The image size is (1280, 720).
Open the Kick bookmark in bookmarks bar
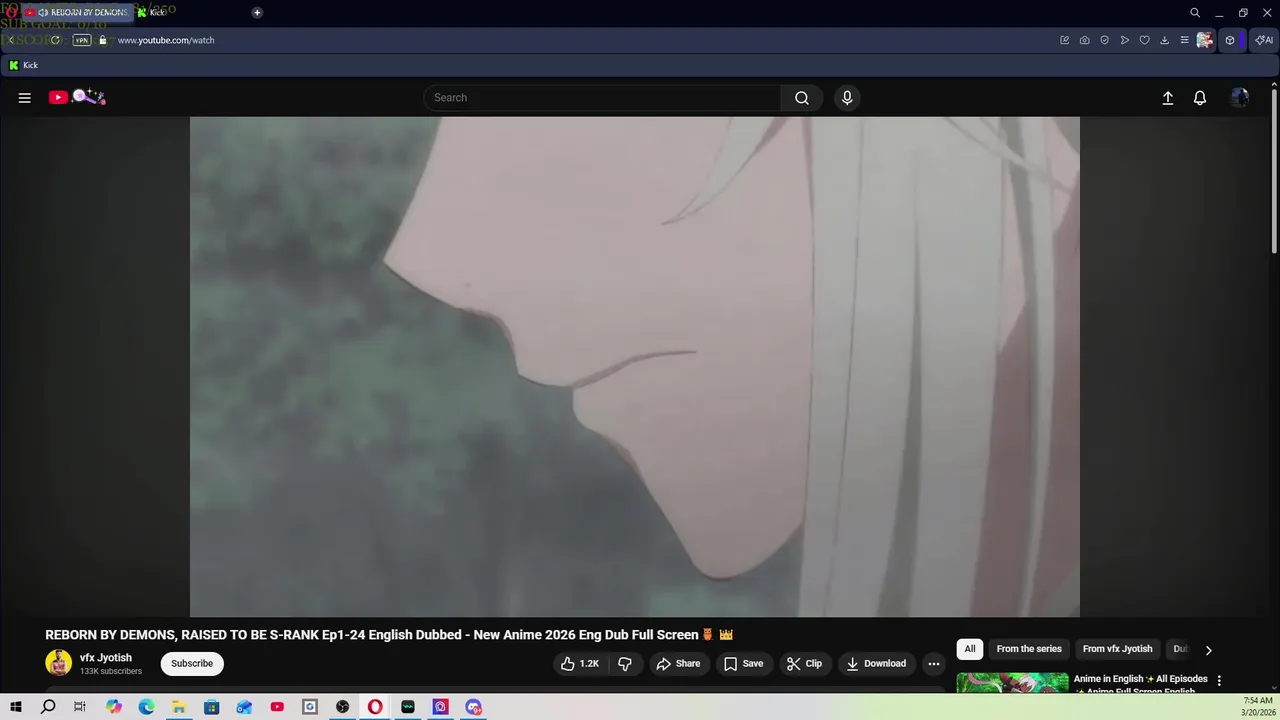pos(23,65)
